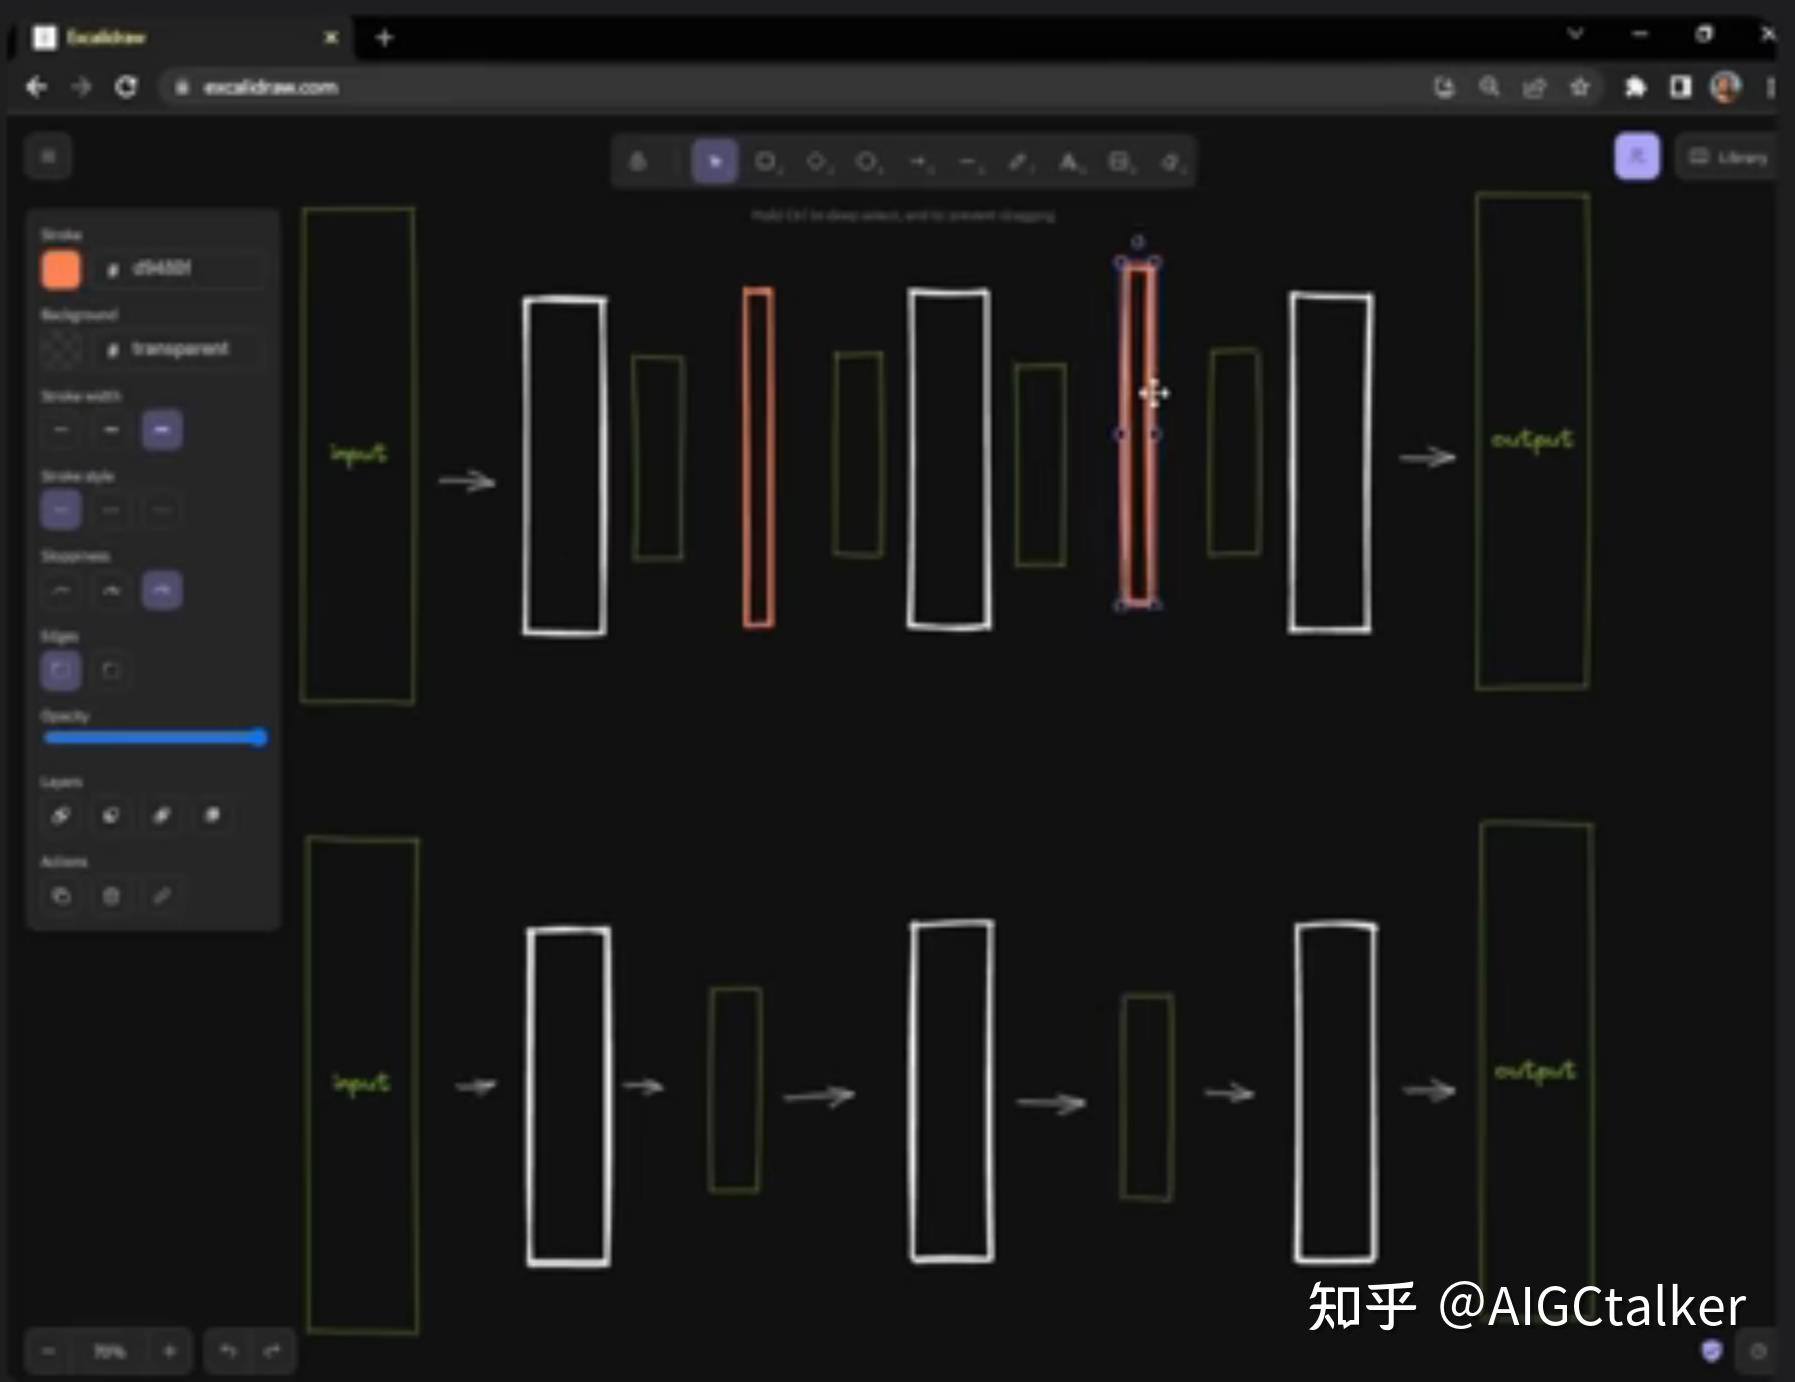Viewport: 1795px width, 1382px height.
Task: Click the excalidraw.com address bar
Action: [270, 87]
